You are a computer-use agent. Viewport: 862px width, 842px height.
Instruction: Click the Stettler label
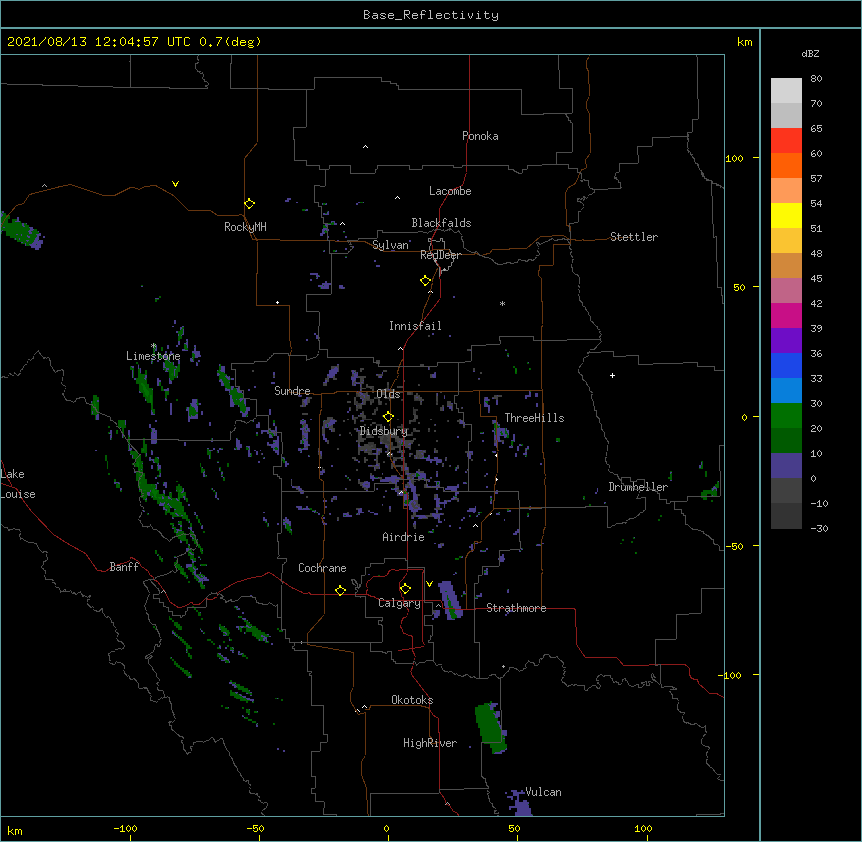[x=634, y=237]
